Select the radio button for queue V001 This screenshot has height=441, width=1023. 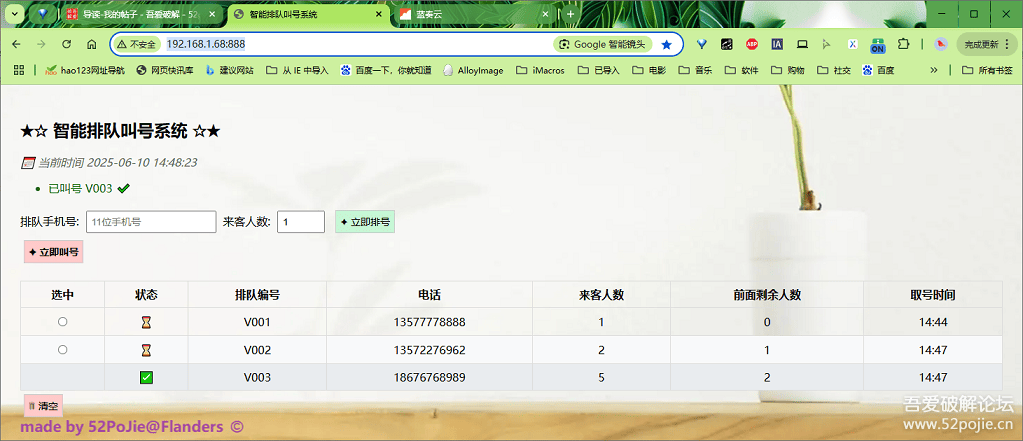tap(63, 322)
